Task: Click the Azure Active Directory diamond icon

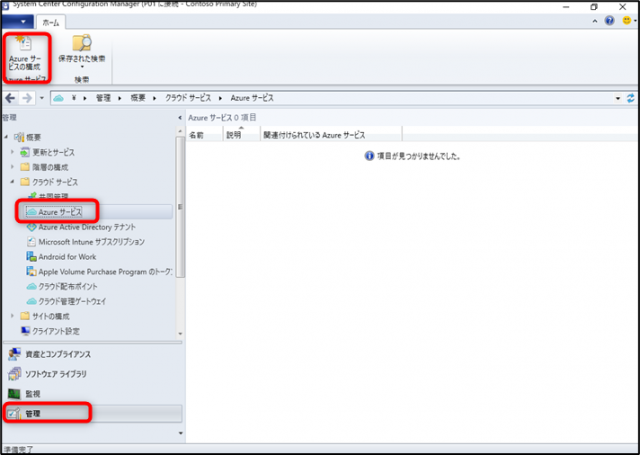Action: pyautogui.click(x=31, y=227)
